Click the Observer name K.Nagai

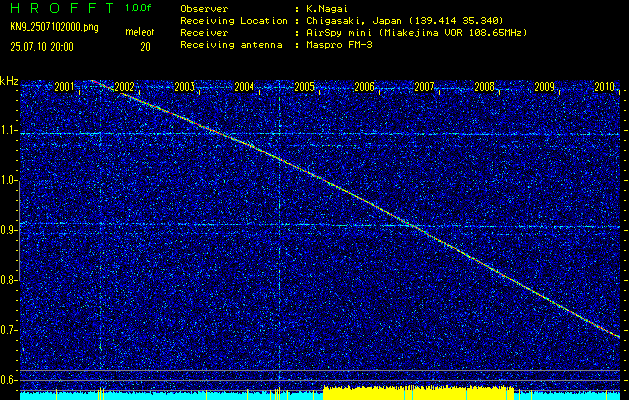coord(328,9)
